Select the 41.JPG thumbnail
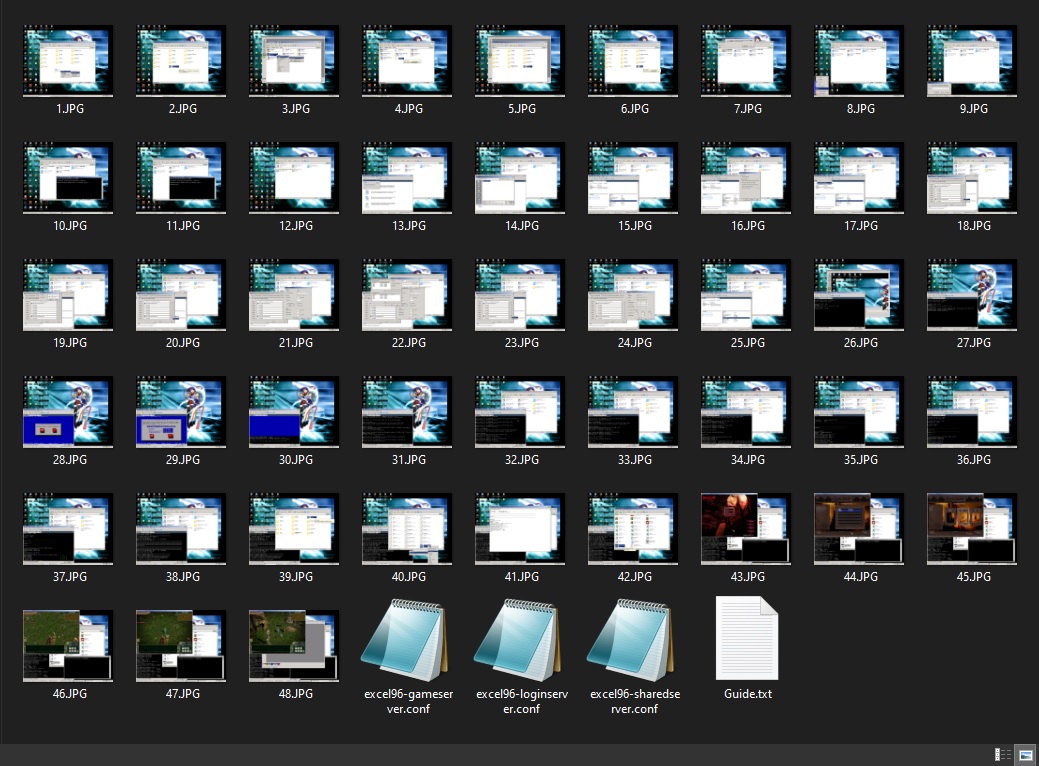This screenshot has height=766, width=1039. click(x=521, y=529)
